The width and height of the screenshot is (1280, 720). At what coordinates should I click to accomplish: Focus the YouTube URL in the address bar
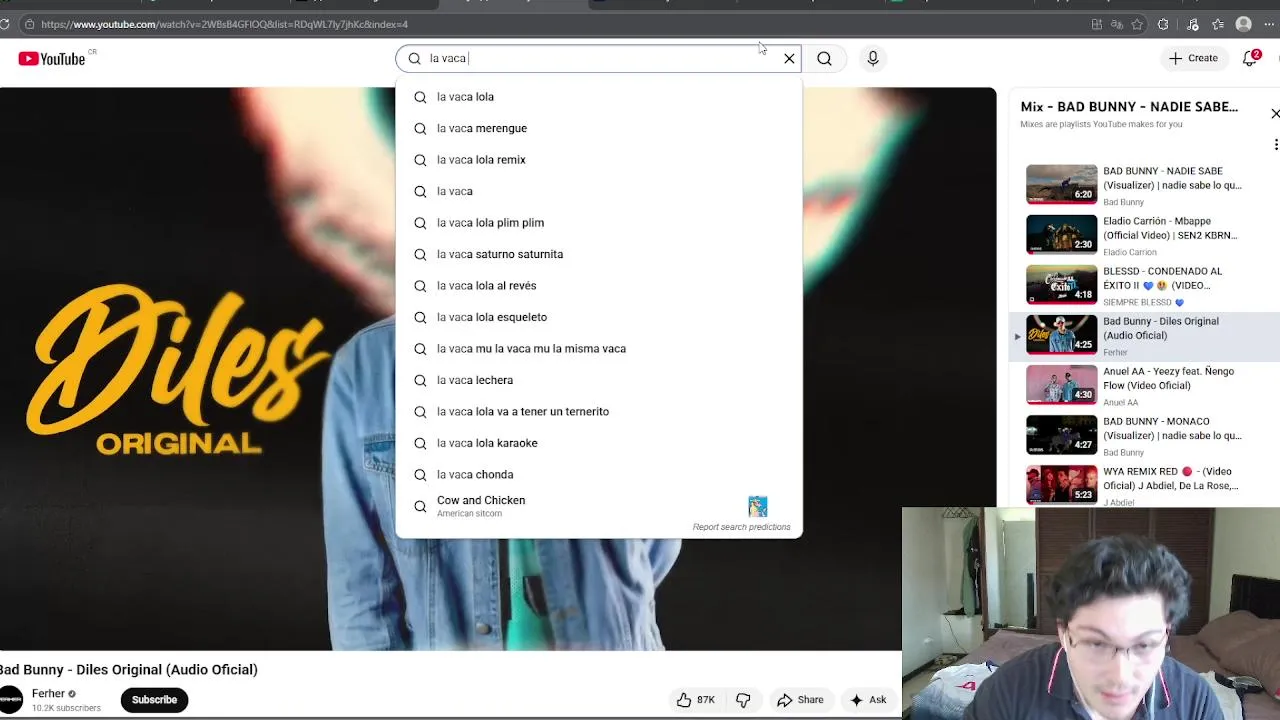[x=224, y=24]
